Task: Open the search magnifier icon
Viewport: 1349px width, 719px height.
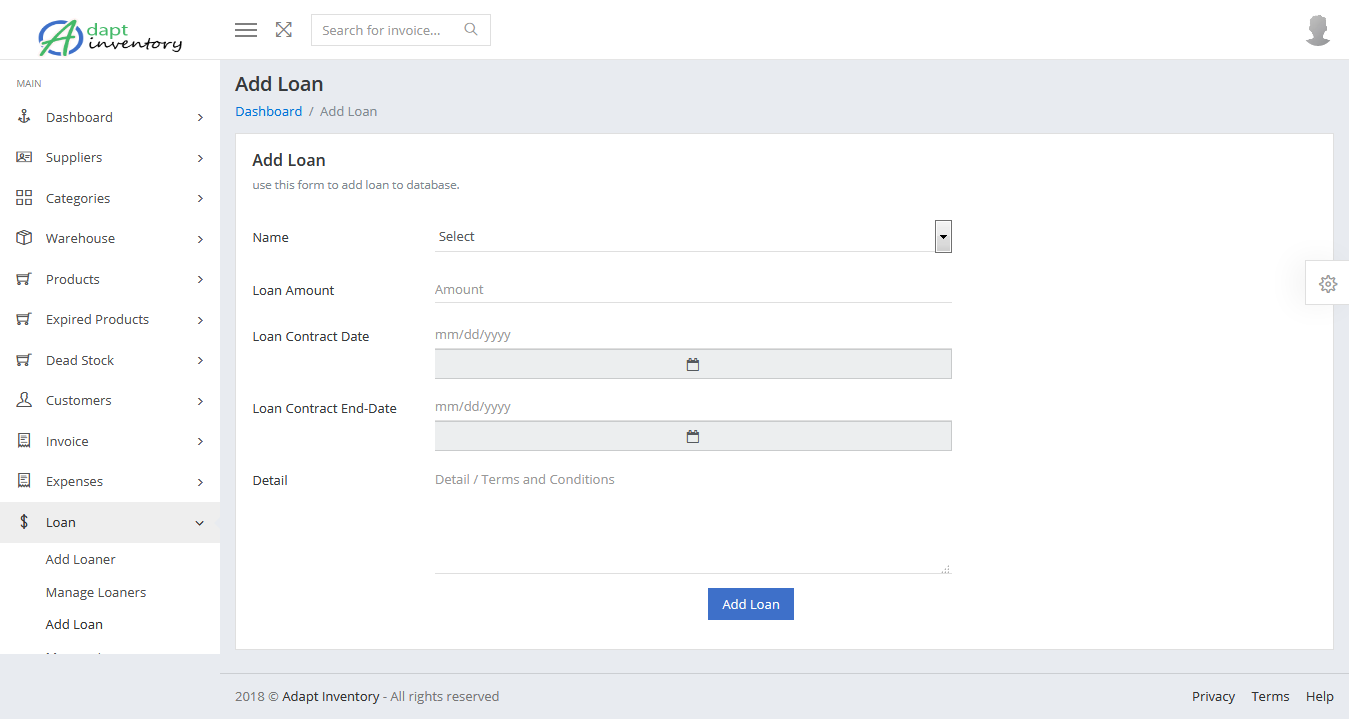Action: [470, 30]
